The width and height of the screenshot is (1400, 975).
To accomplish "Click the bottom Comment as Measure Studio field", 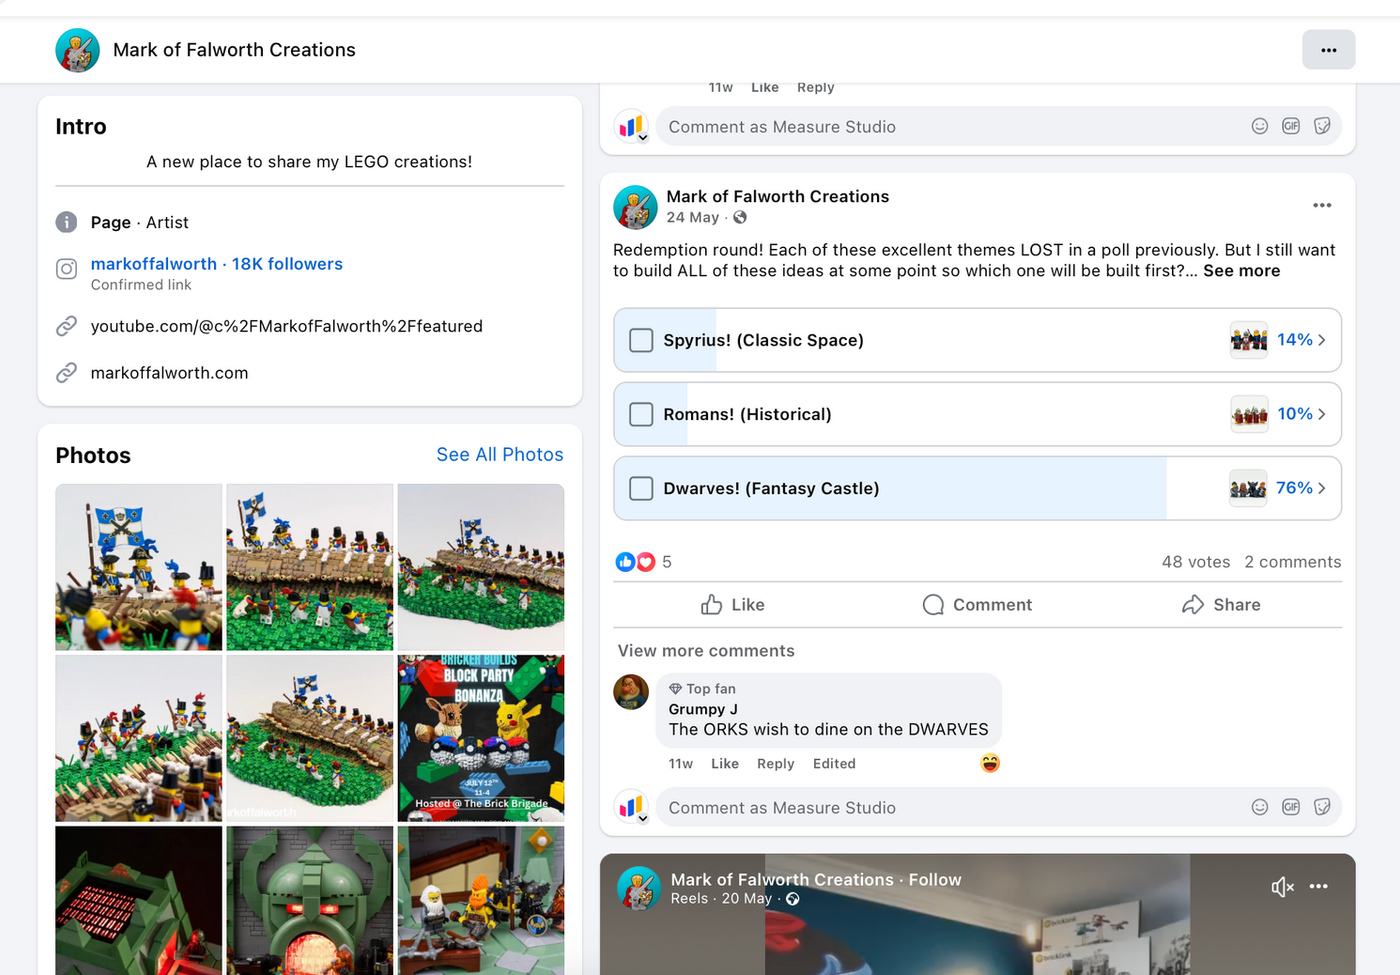I will coord(955,807).
